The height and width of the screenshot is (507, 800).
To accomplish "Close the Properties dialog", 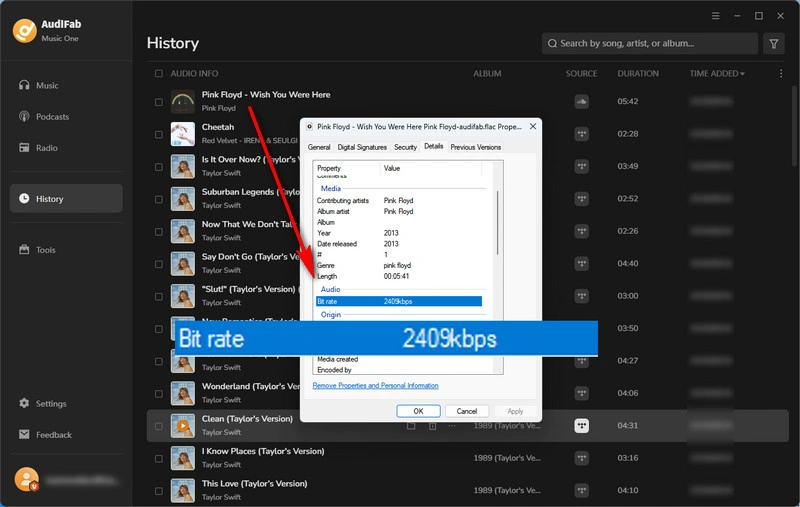I will point(533,126).
